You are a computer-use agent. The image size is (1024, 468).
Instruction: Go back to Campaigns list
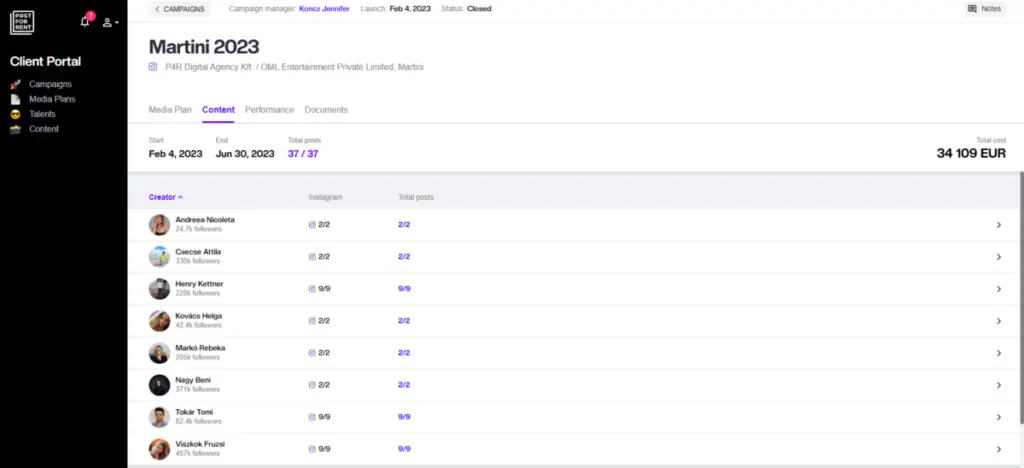pos(180,9)
